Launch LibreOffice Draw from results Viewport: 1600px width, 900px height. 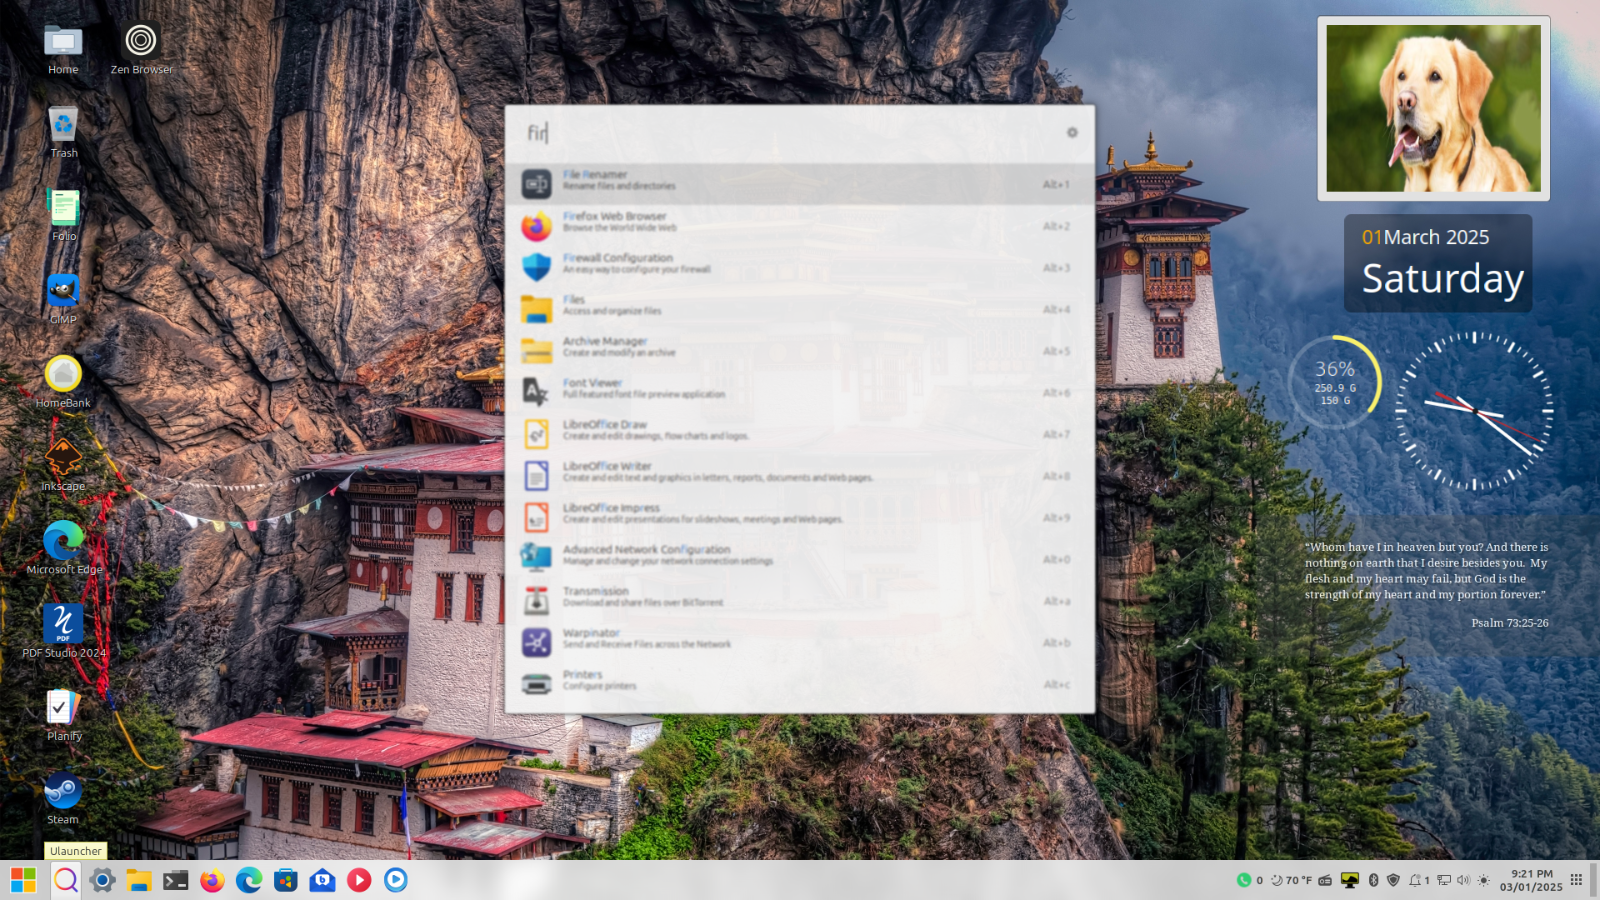tap(800, 434)
